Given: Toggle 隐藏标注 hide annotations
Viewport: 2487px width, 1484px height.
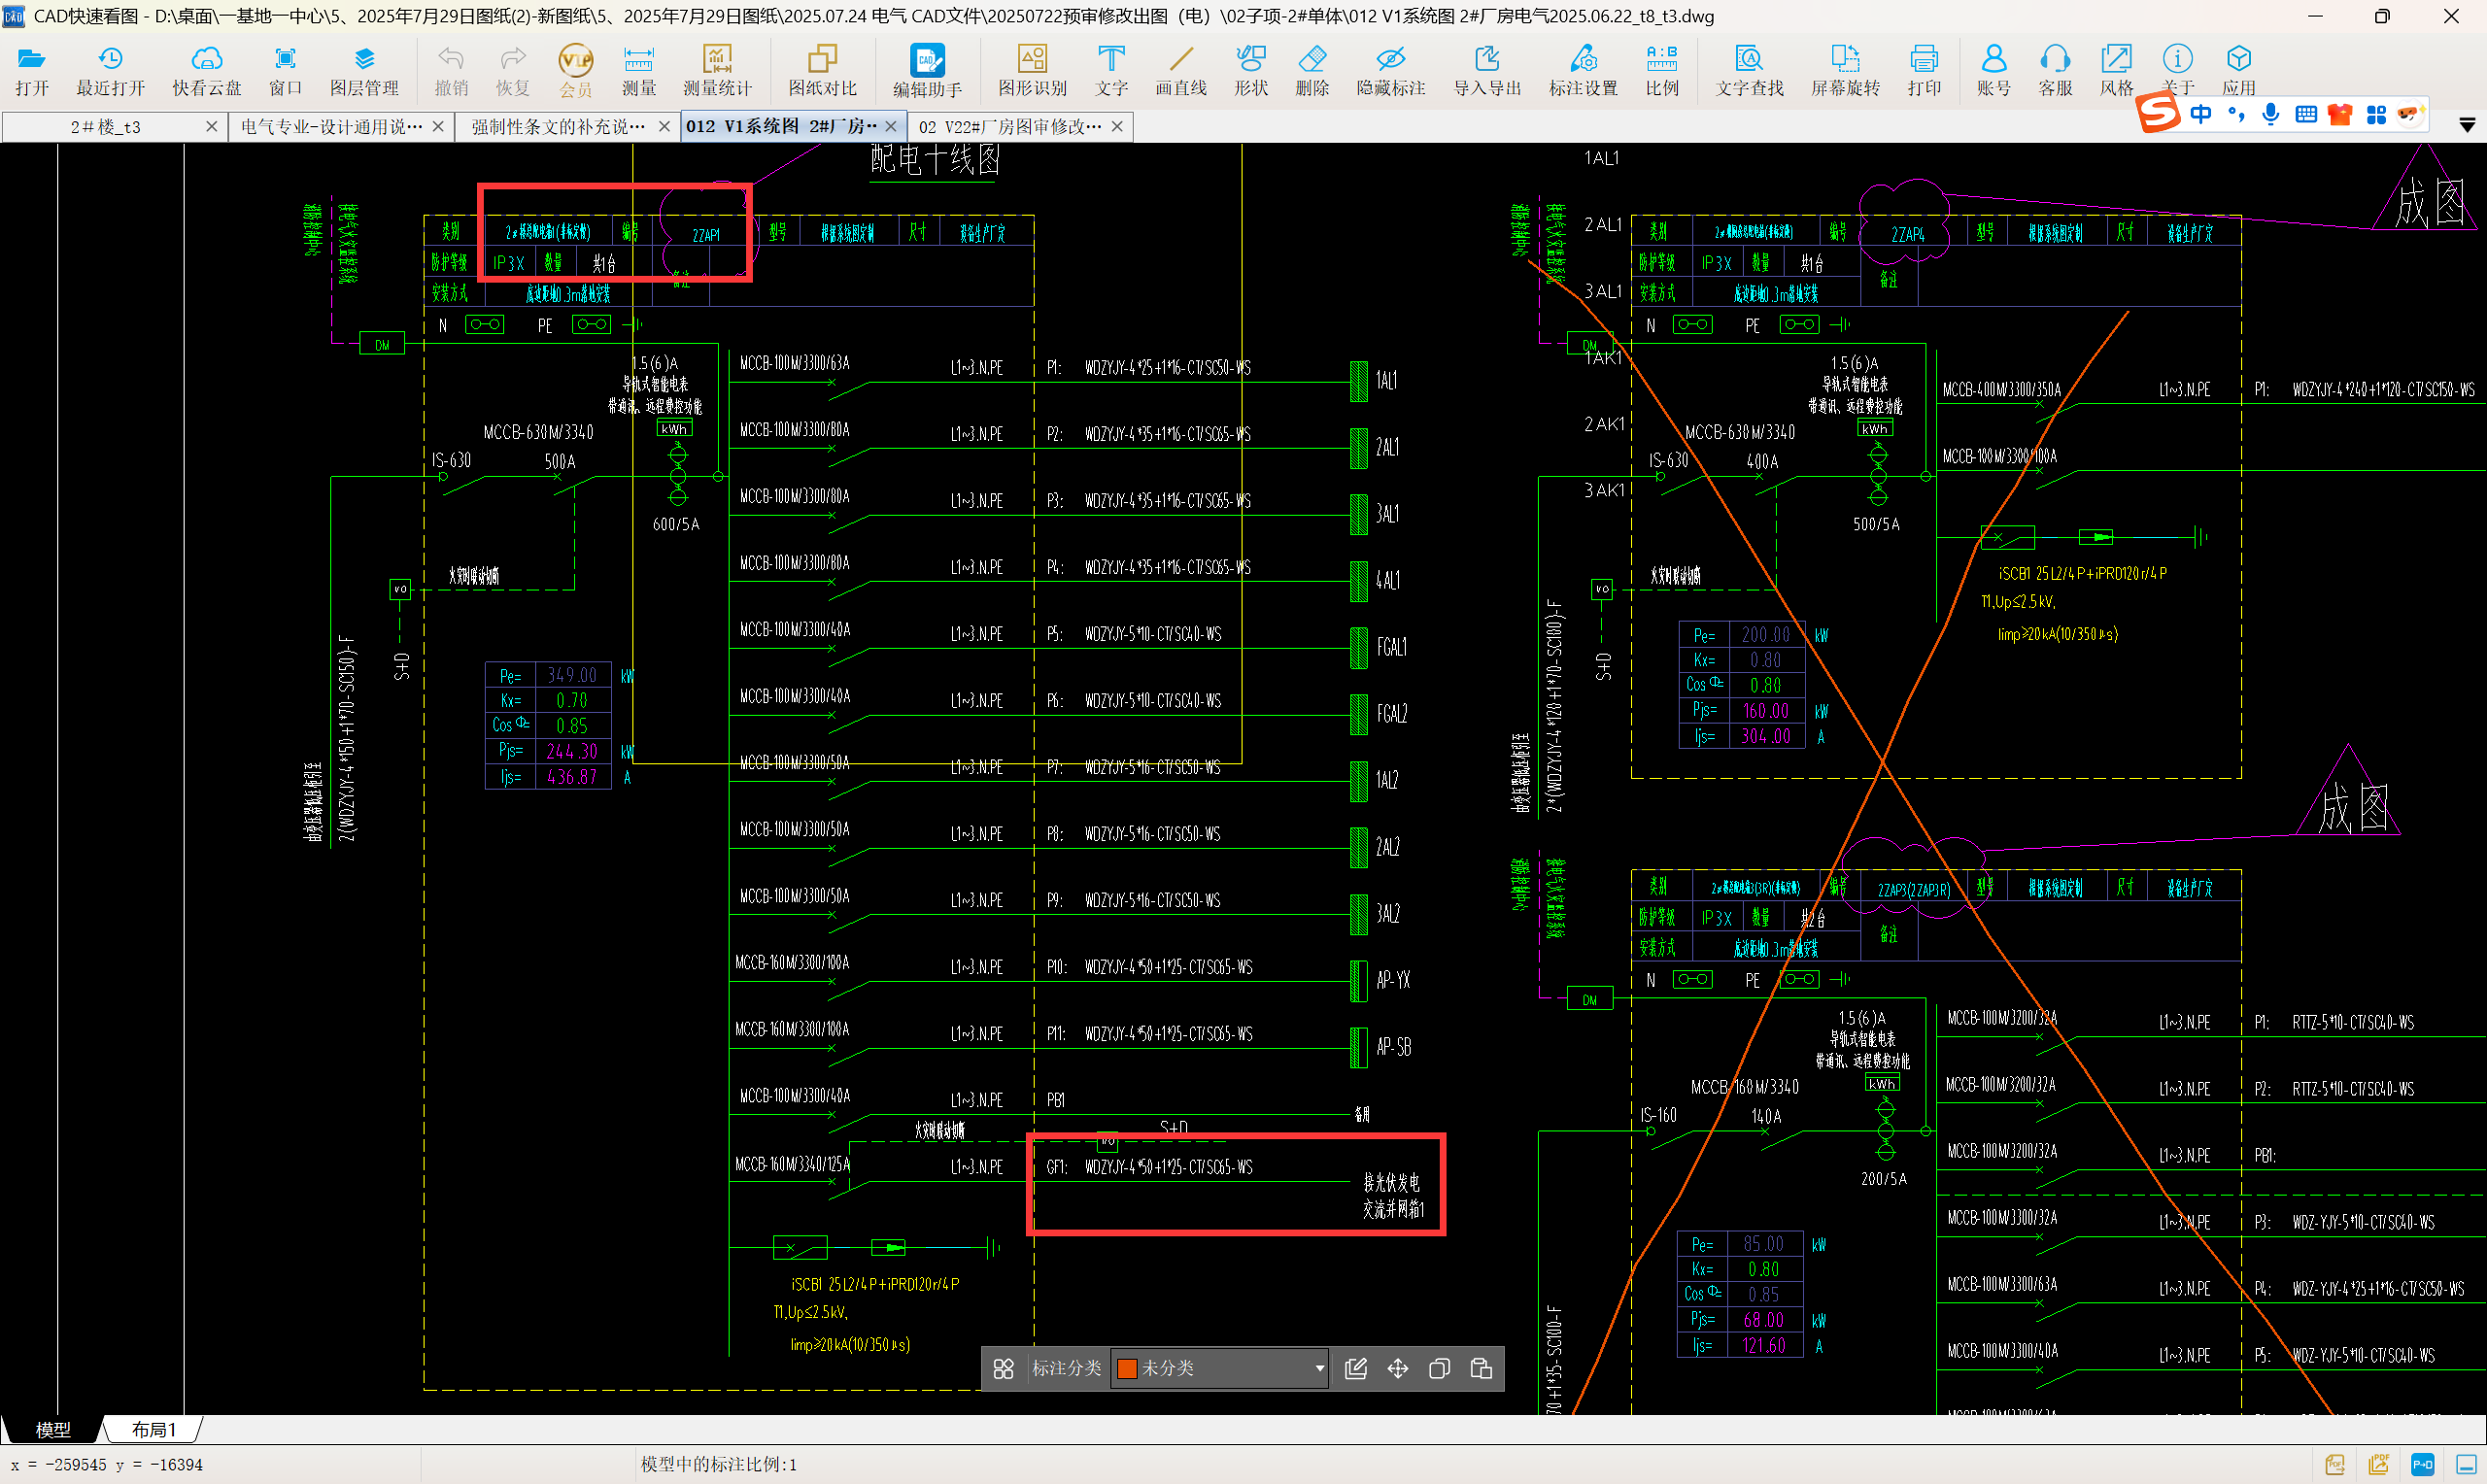Looking at the screenshot, I should (1390, 70).
